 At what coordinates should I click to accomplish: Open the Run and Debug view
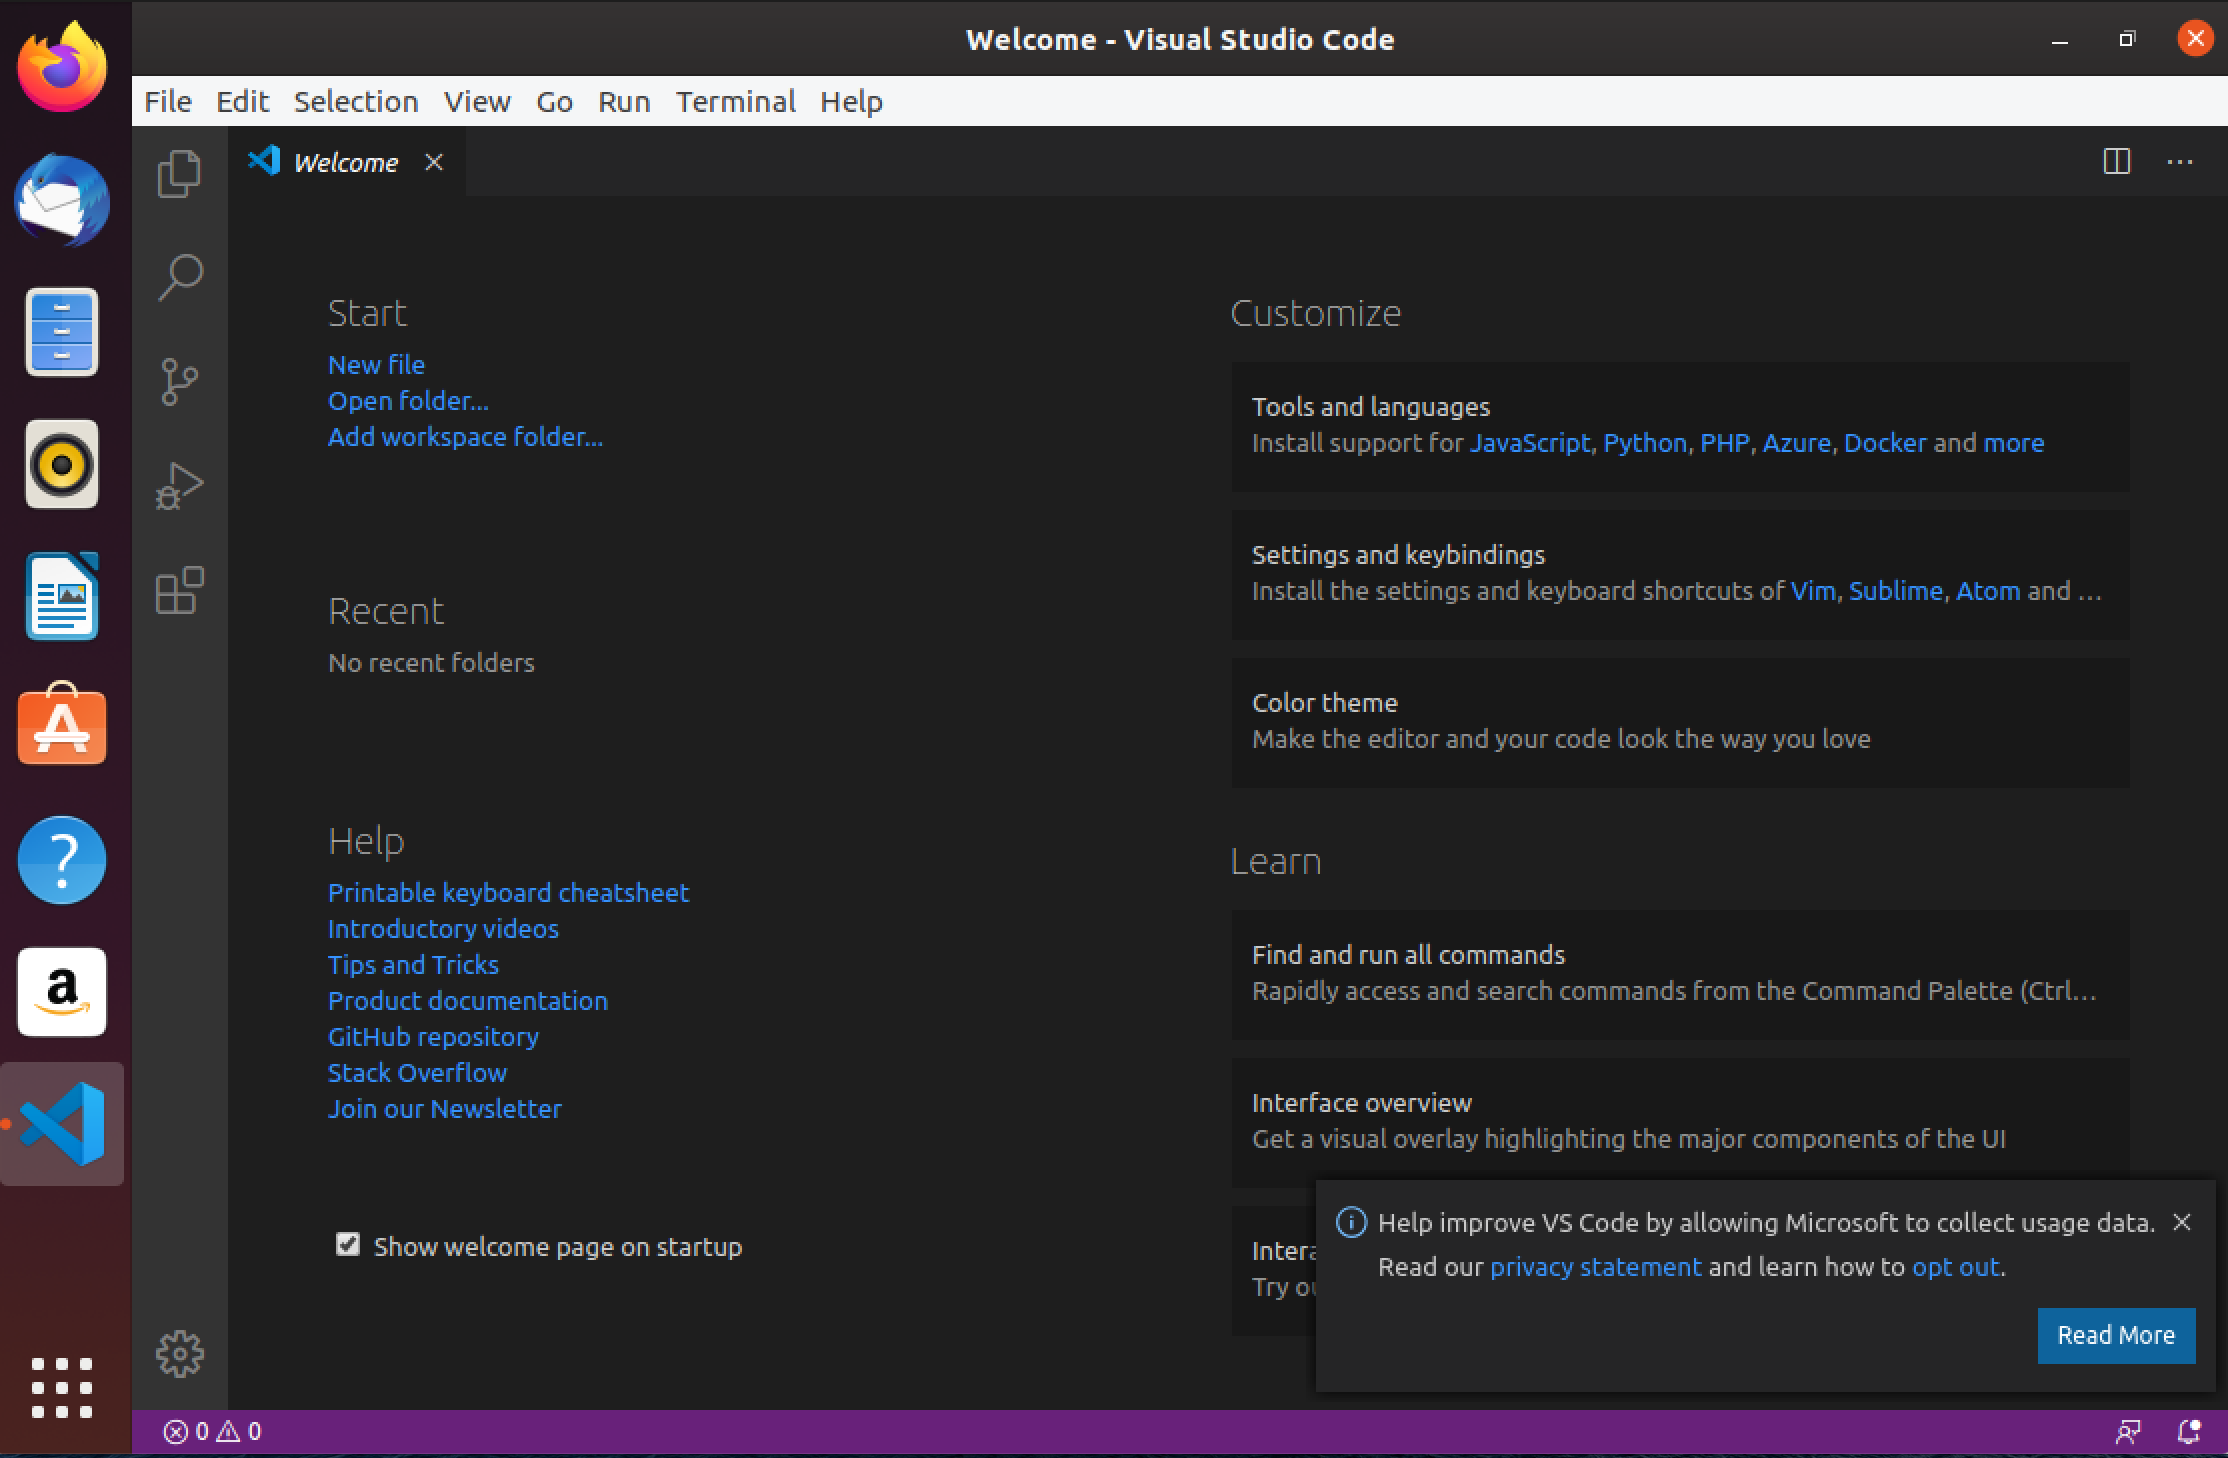coord(180,487)
